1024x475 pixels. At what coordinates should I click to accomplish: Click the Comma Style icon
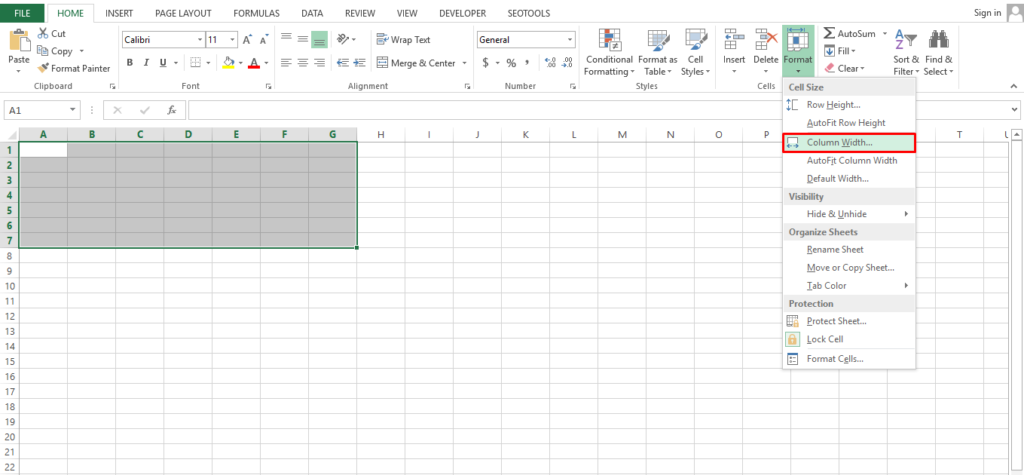coord(526,63)
